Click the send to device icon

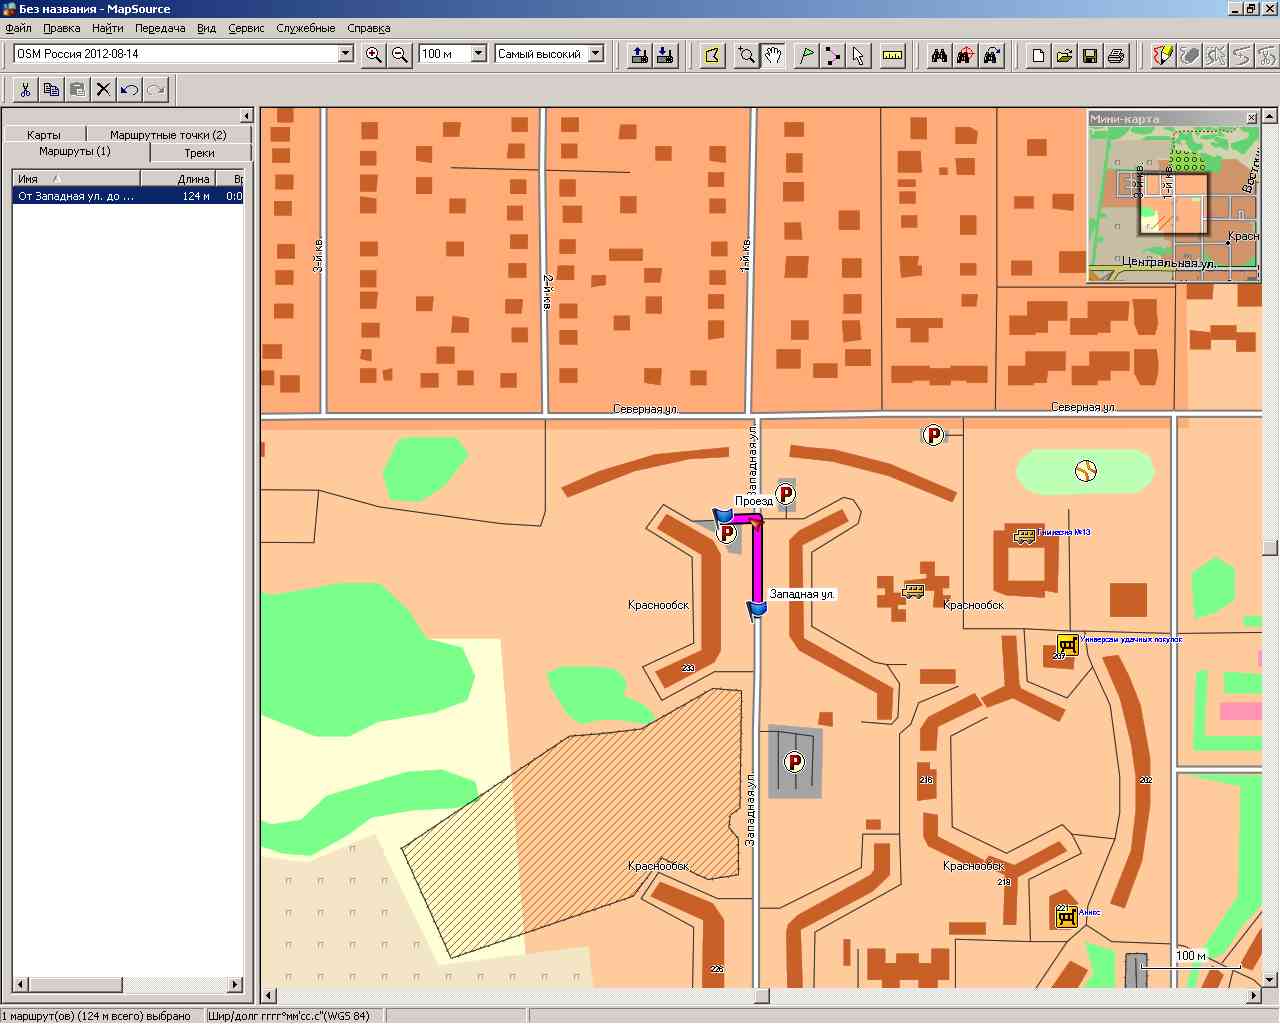[x=639, y=55]
